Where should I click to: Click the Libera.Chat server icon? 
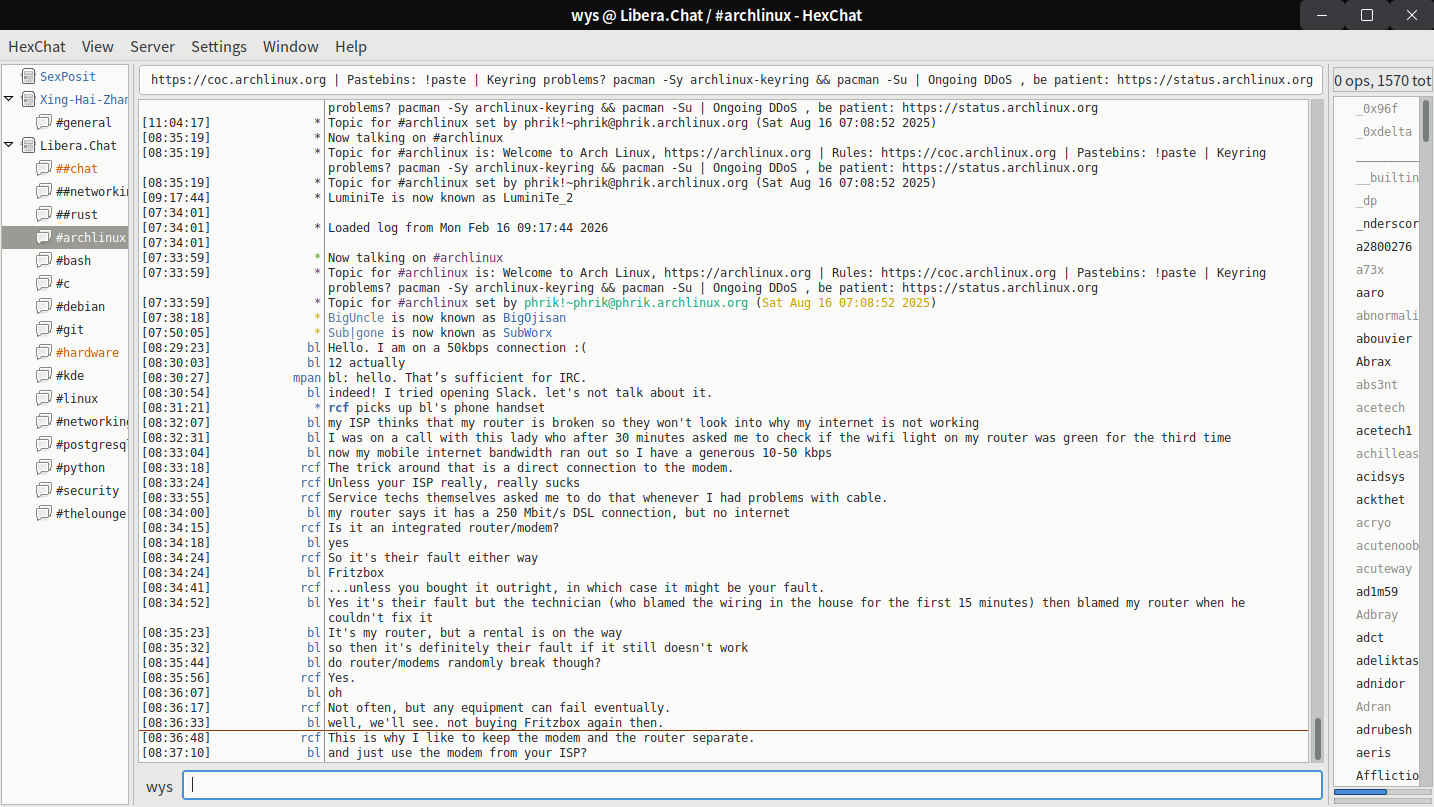click(26, 145)
